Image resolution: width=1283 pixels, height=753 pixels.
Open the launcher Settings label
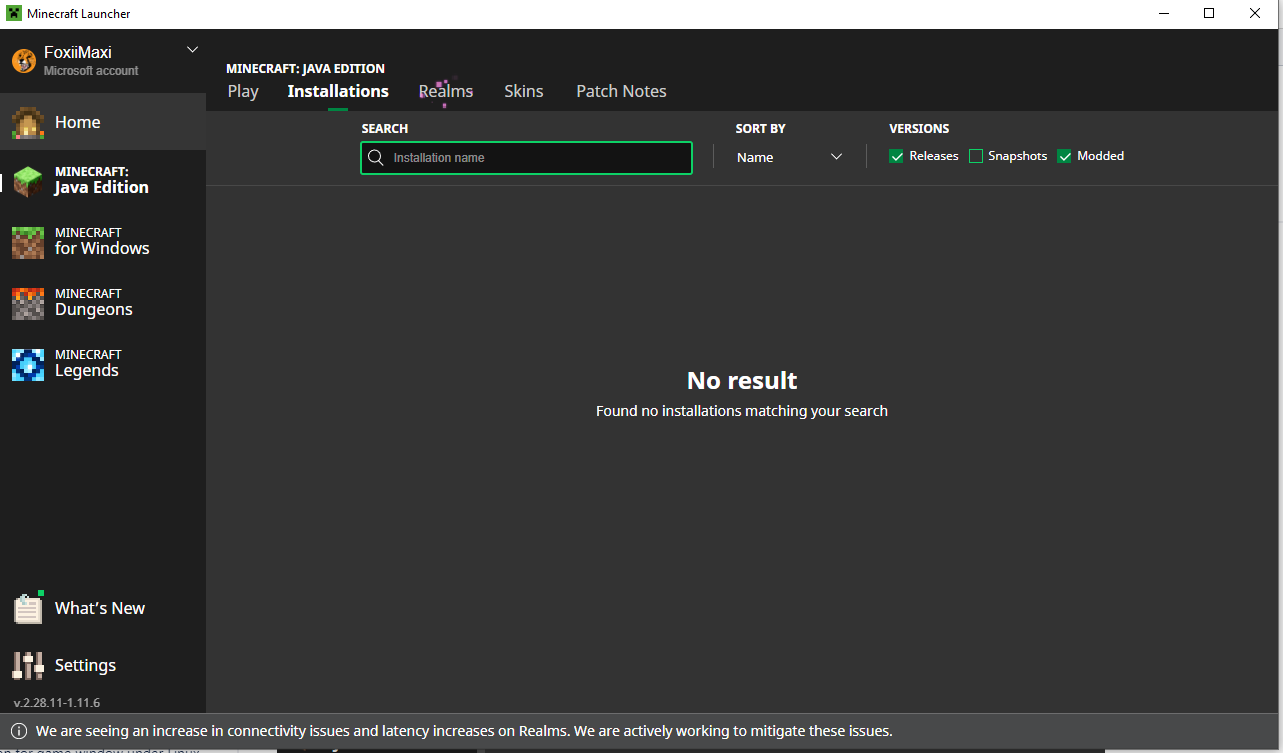point(85,665)
